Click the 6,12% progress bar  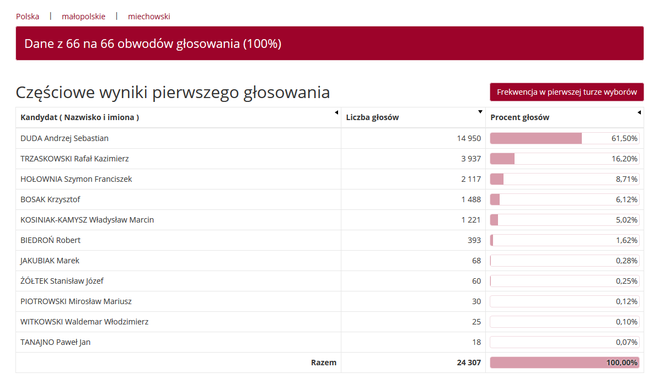click(564, 199)
